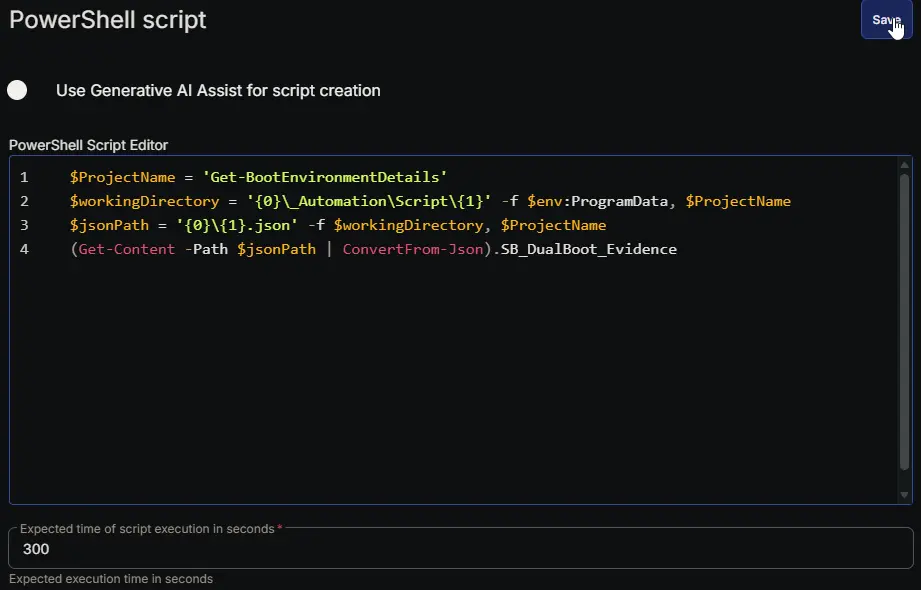The height and width of the screenshot is (590, 921).
Task: Click the script editor vertical scrollbar thumb
Action: [x=905, y=321]
